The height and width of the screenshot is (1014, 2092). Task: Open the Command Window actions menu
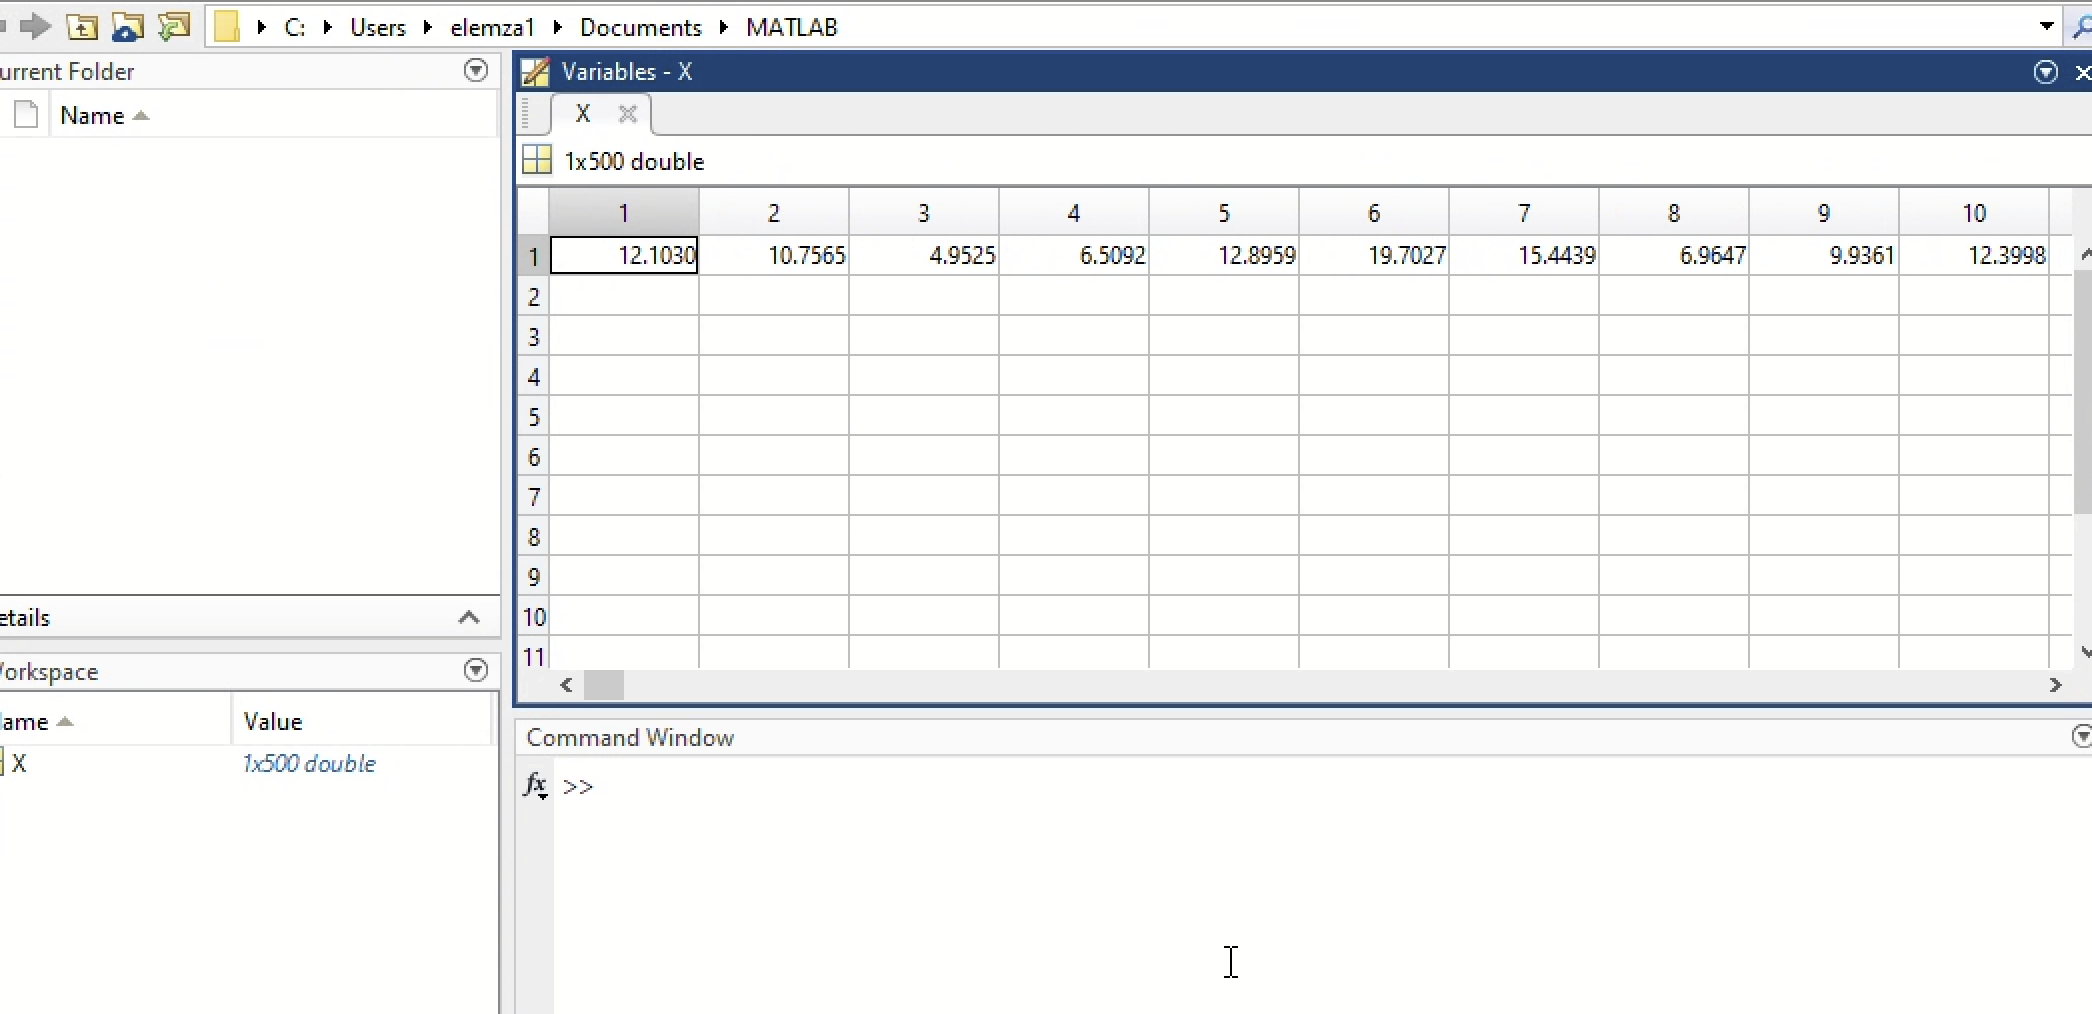(2082, 737)
